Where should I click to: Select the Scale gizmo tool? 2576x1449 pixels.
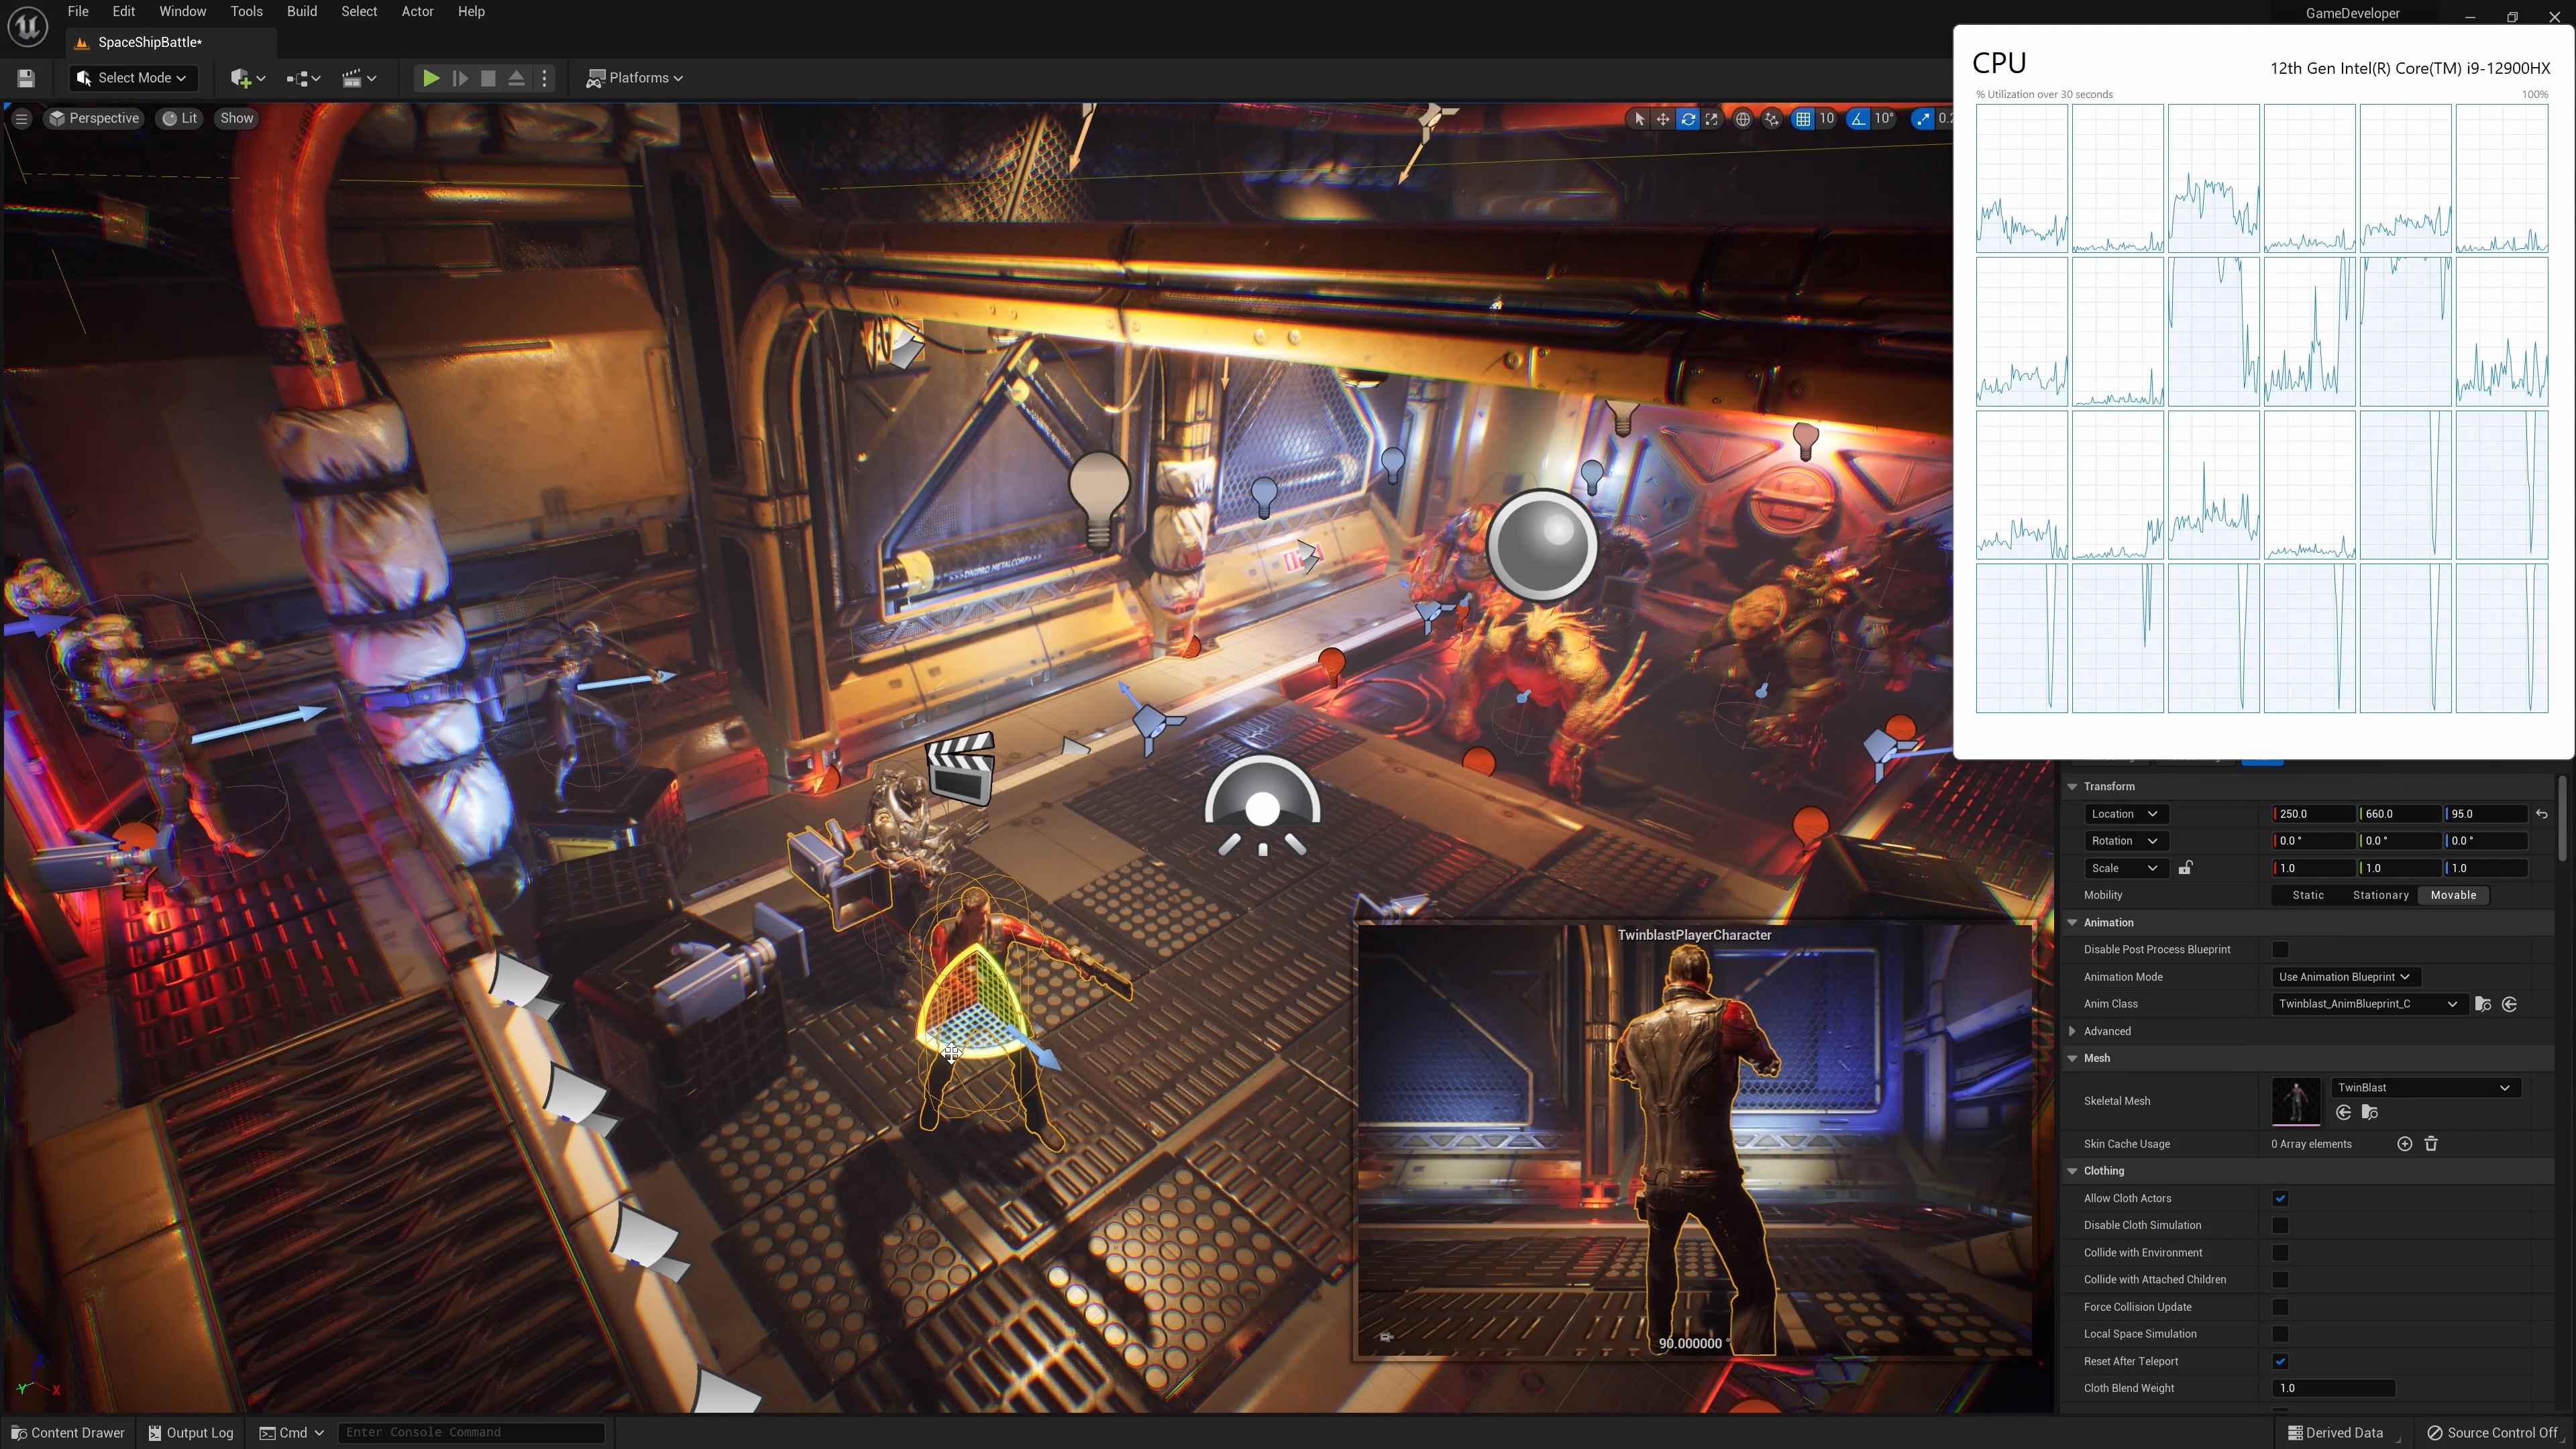pos(1712,119)
